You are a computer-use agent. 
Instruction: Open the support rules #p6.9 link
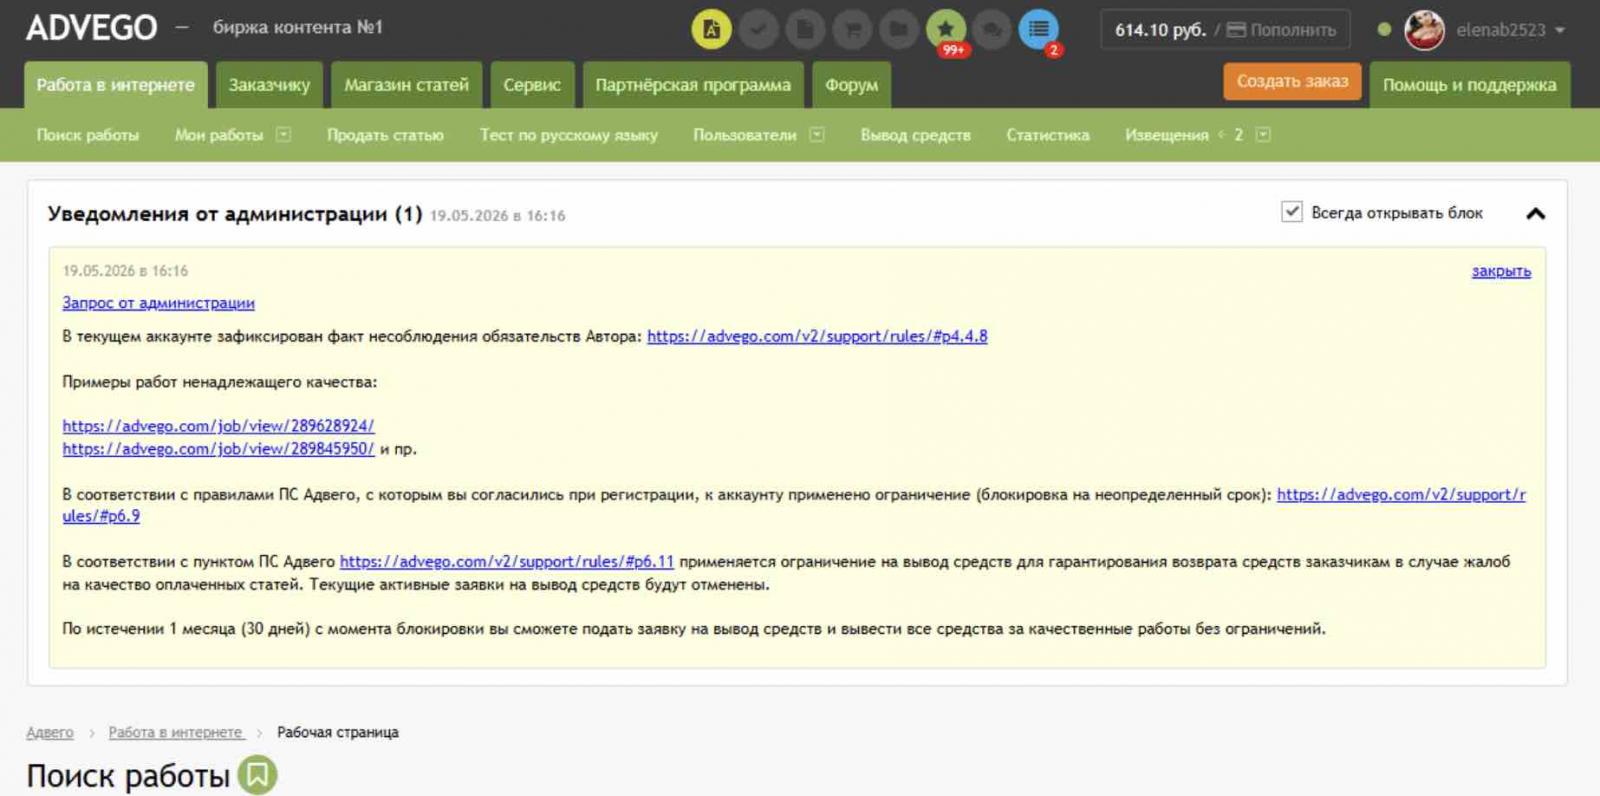[1401, 494]
